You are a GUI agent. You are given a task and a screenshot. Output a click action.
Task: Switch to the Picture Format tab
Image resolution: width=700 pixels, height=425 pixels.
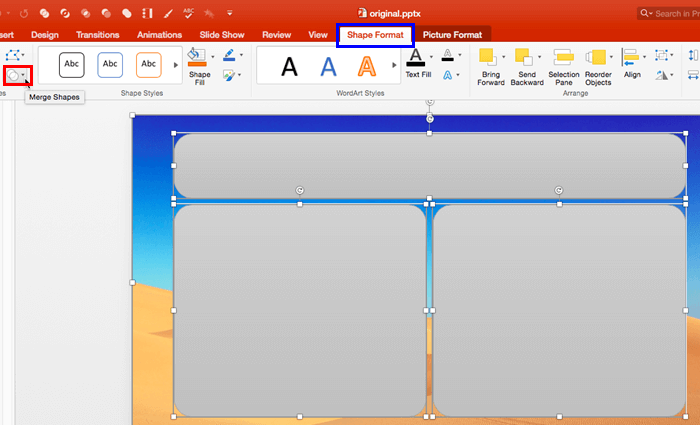(452, 34)
